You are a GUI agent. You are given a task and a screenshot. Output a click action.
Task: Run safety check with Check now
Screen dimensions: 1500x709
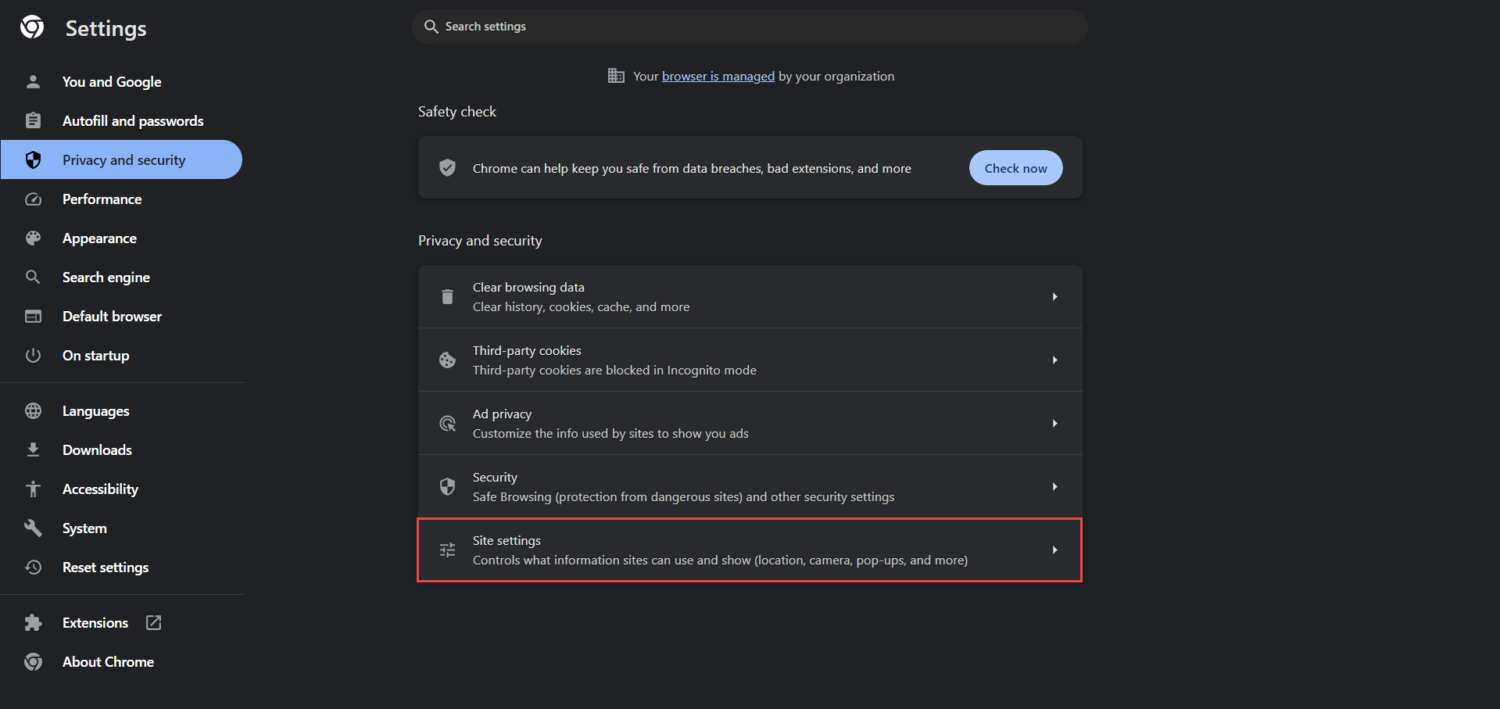1016,168
